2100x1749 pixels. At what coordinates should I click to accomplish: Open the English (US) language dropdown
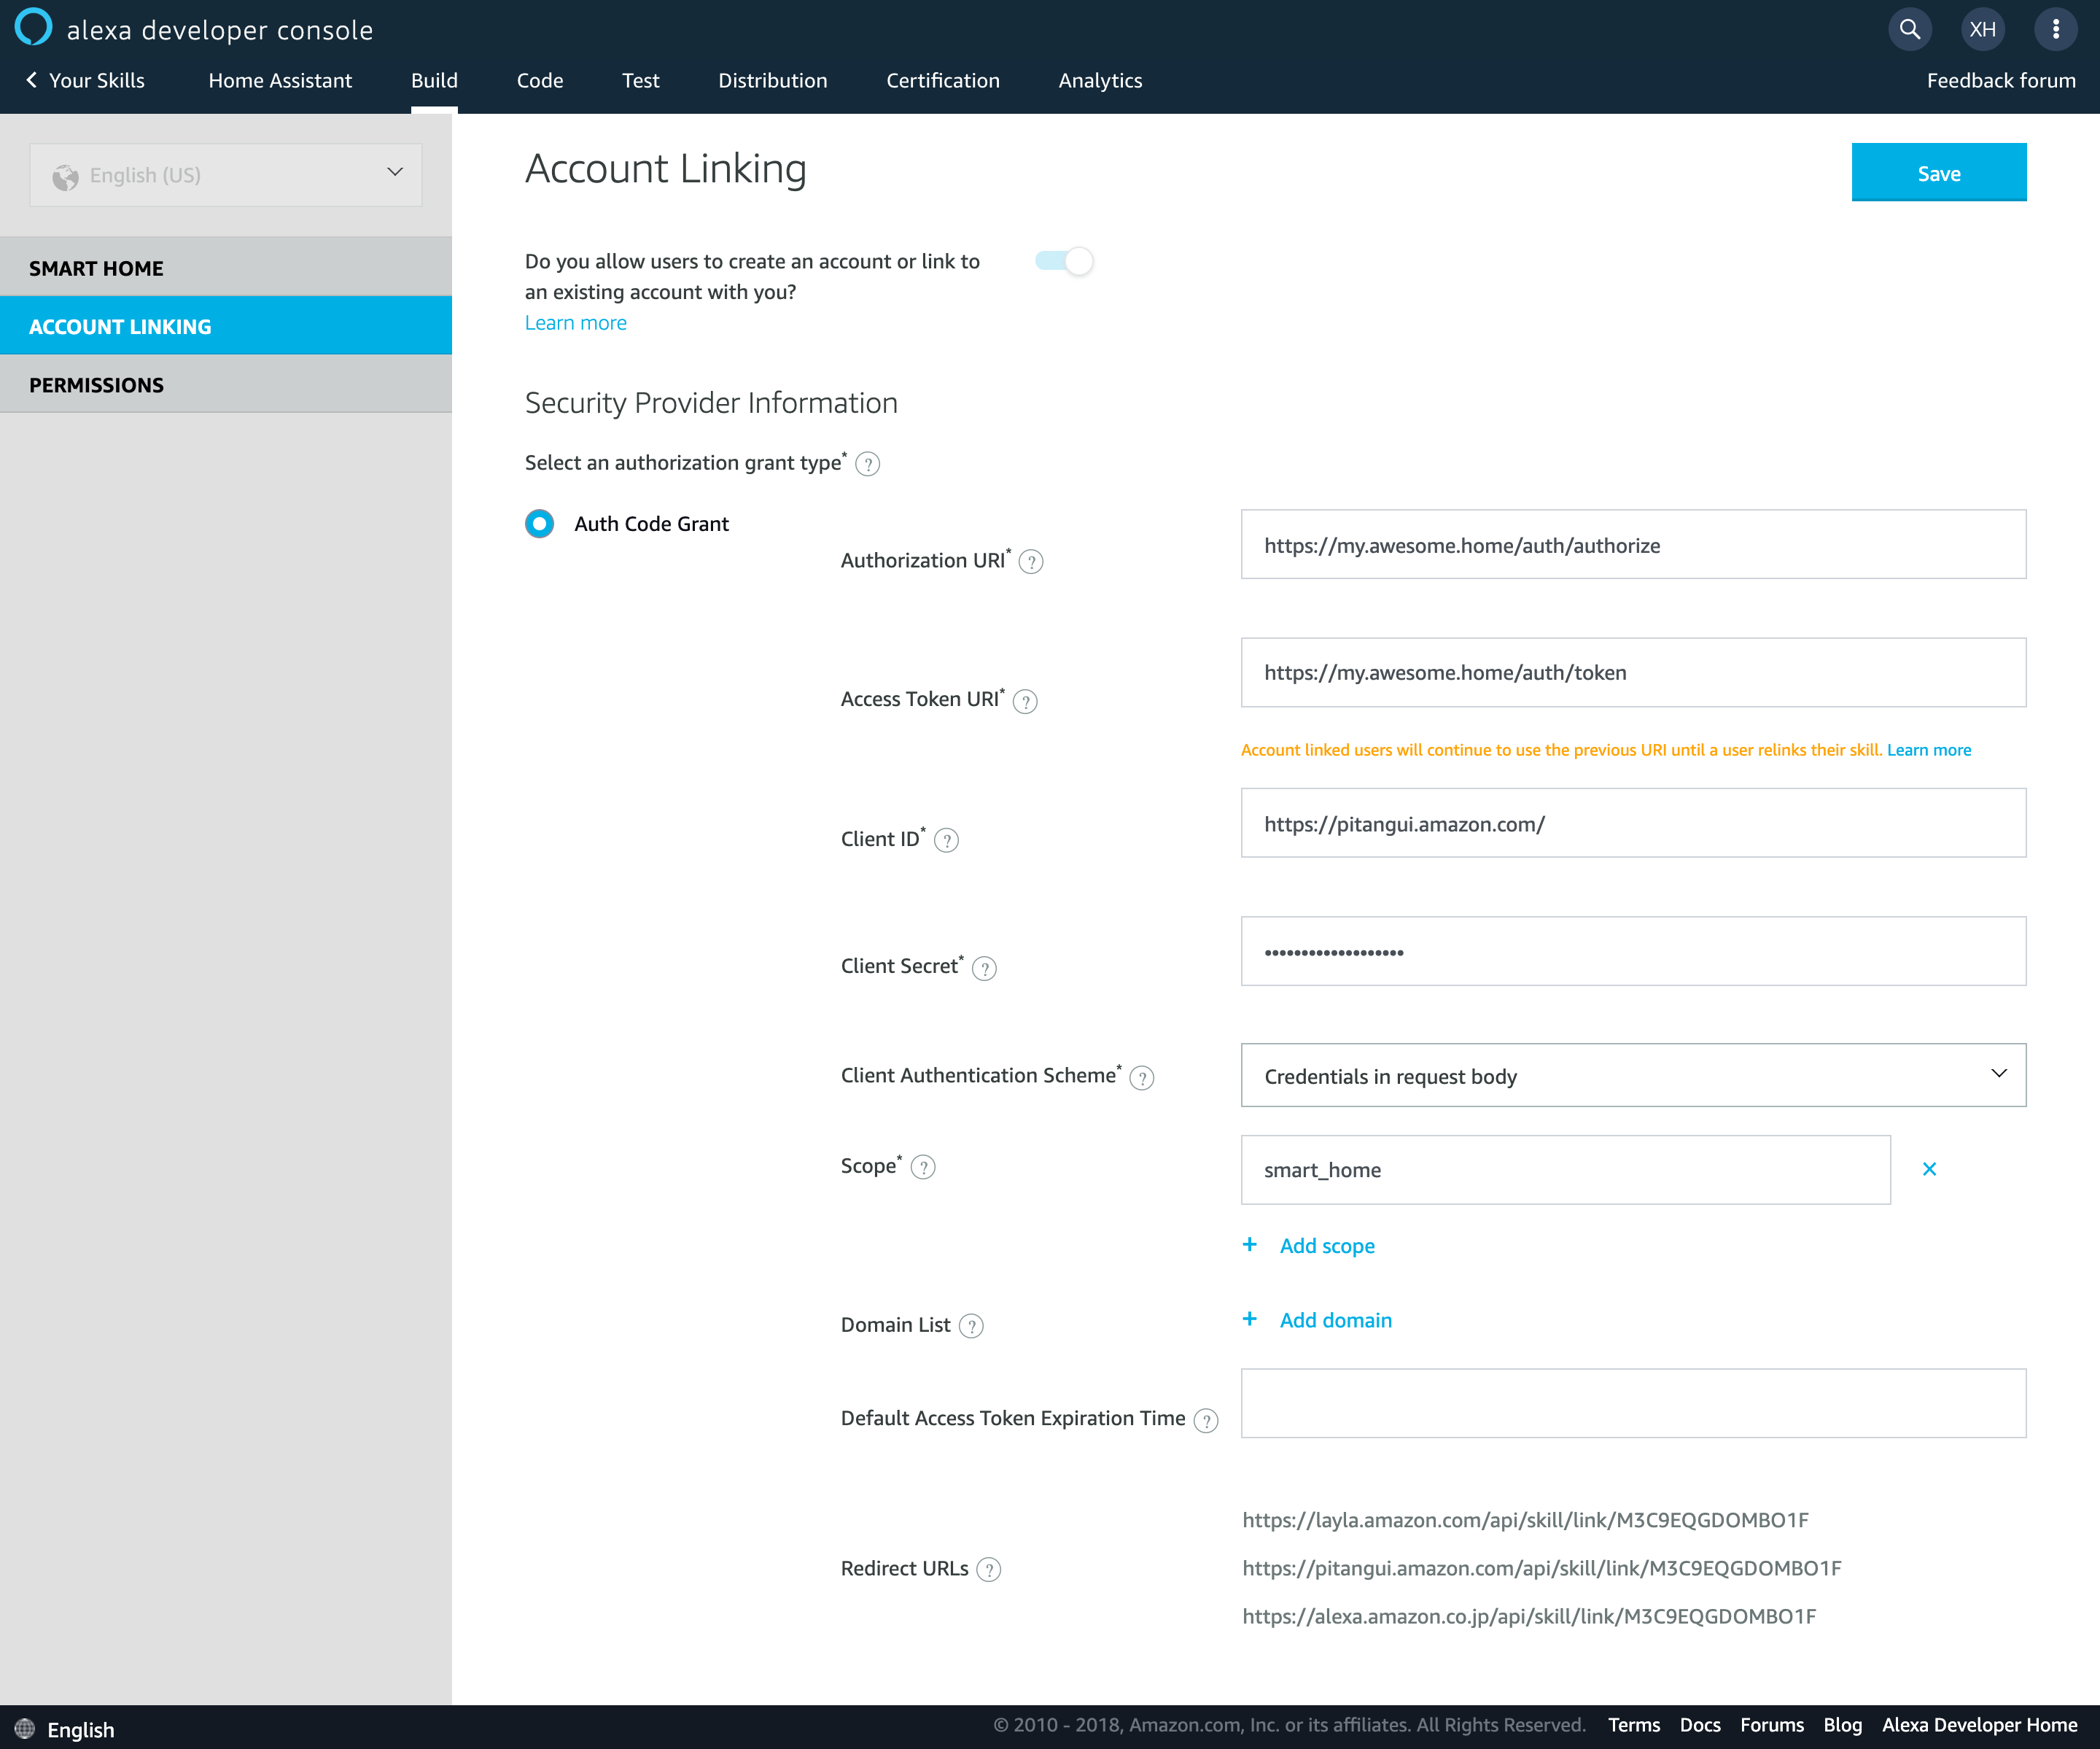[226, 174]
